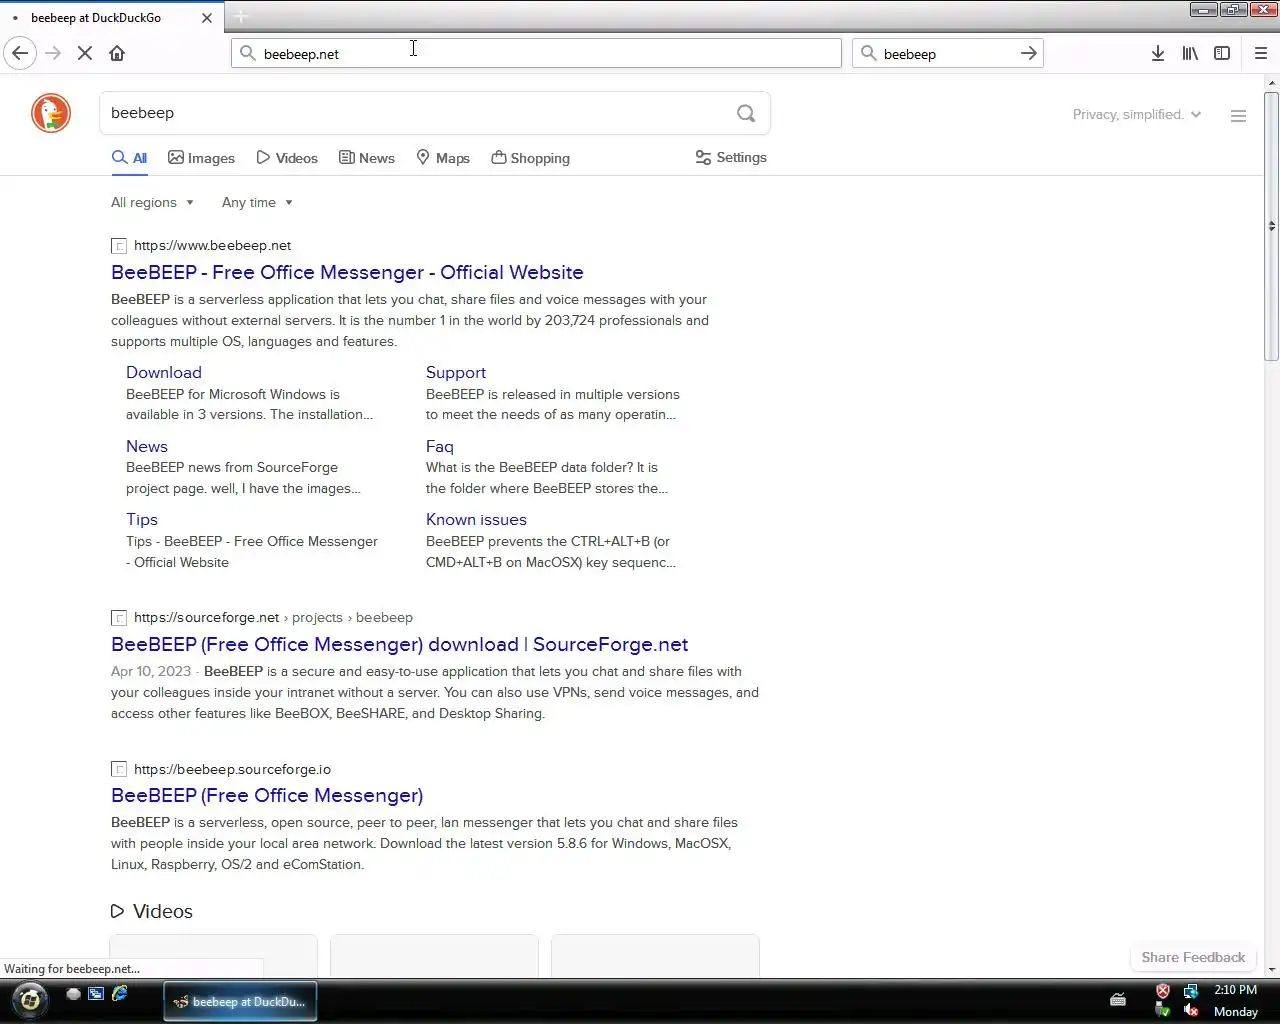Open the Privacy, simplified dropdown
The width and height of the screenshot is (1280, 1024).
[1137, 115]
